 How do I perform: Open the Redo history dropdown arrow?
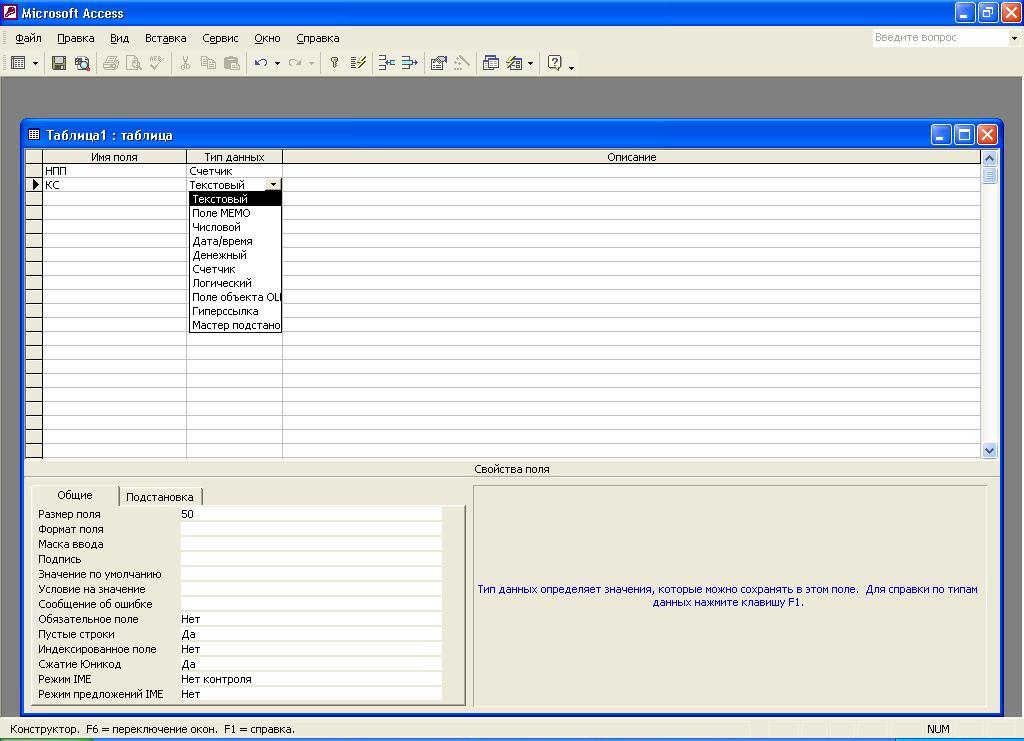[312, 63]
